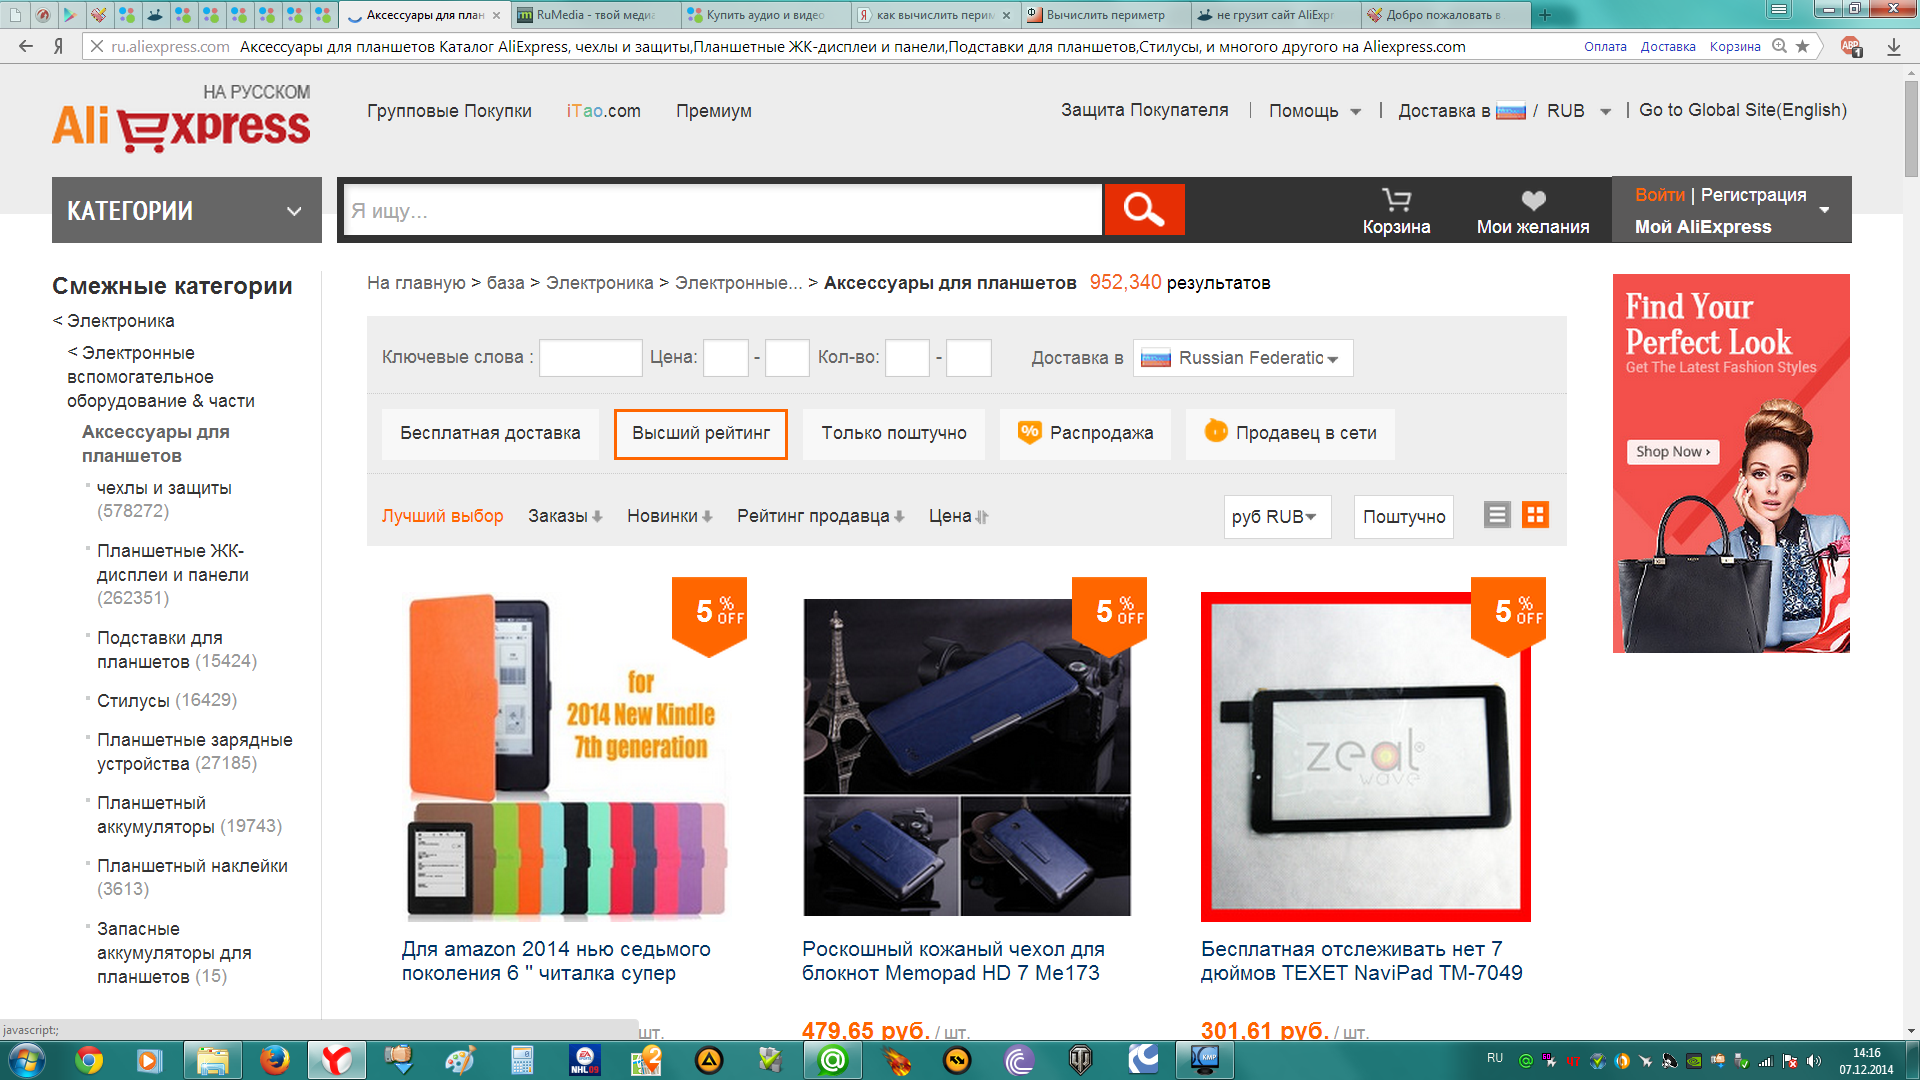Open the руб RUB currency dropdown

[1276, 517]
